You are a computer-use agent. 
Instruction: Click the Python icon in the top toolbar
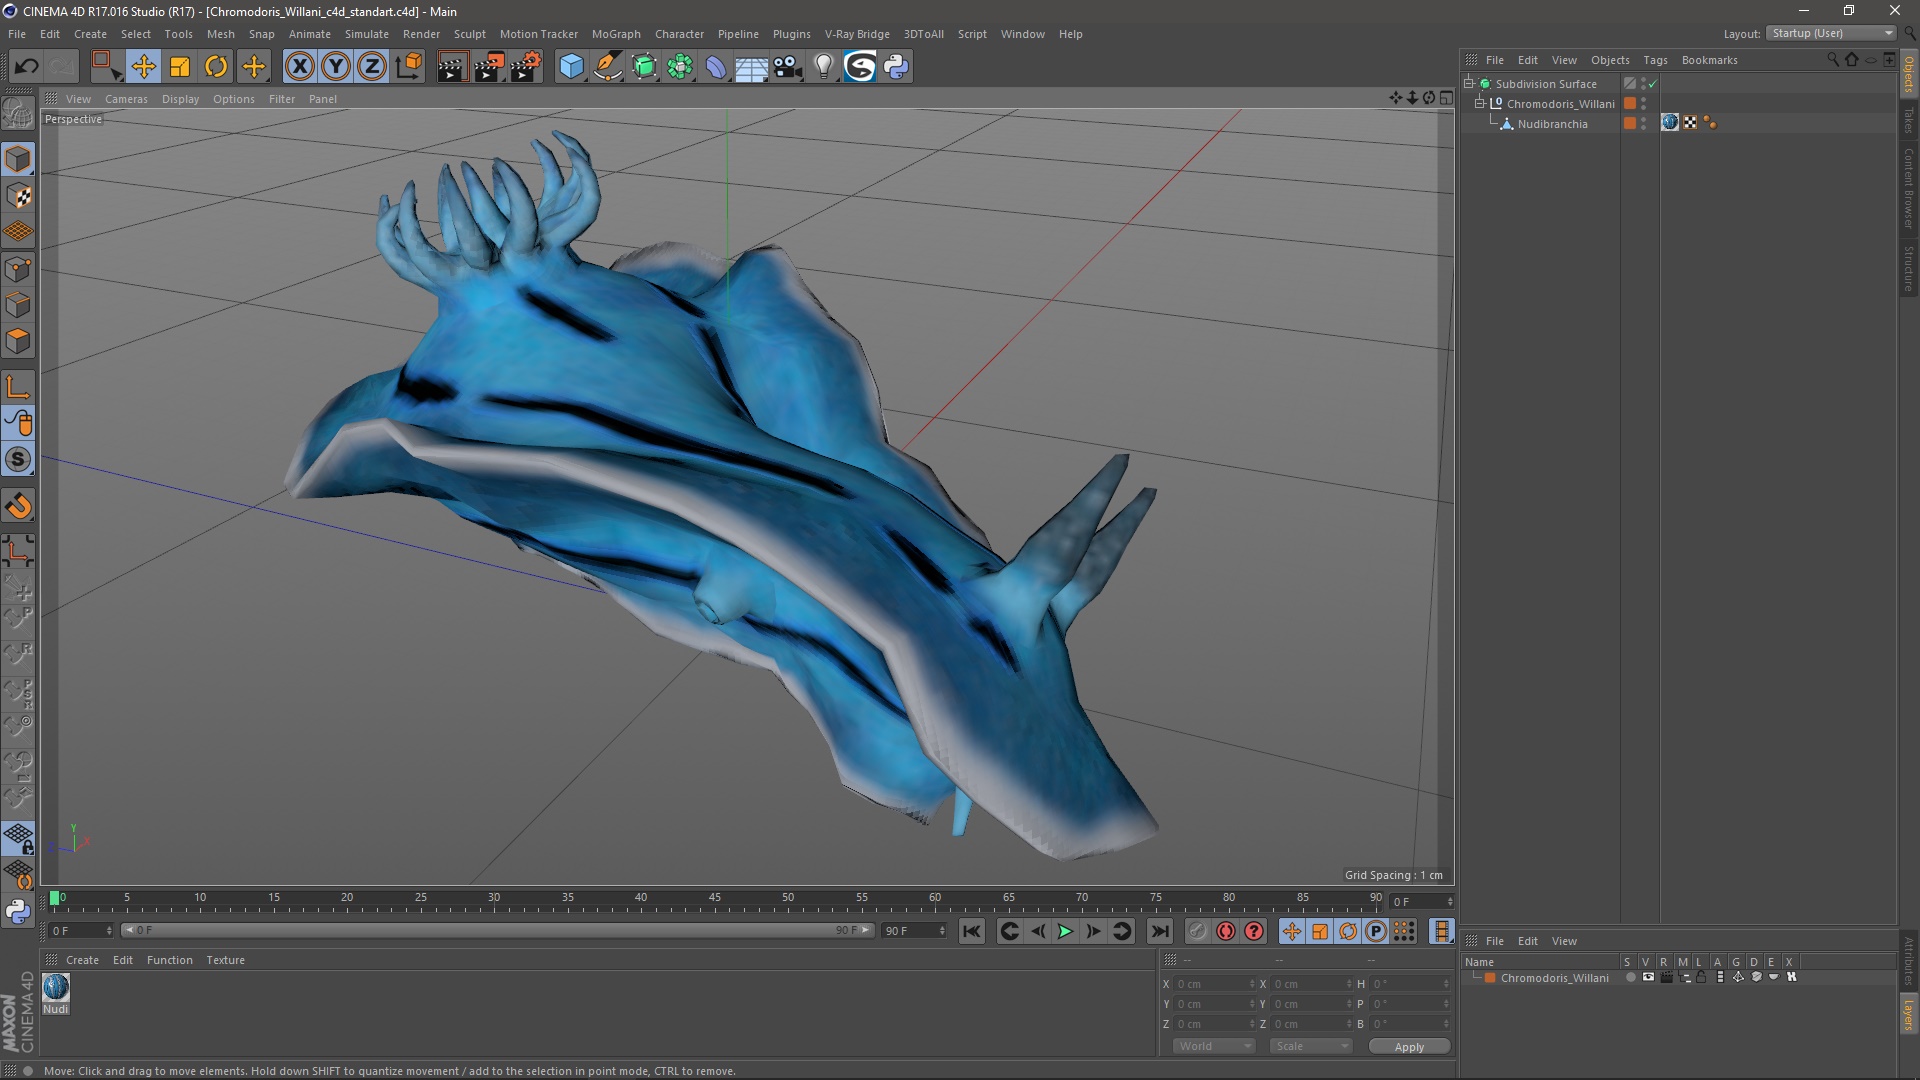(x=896, y=67)
